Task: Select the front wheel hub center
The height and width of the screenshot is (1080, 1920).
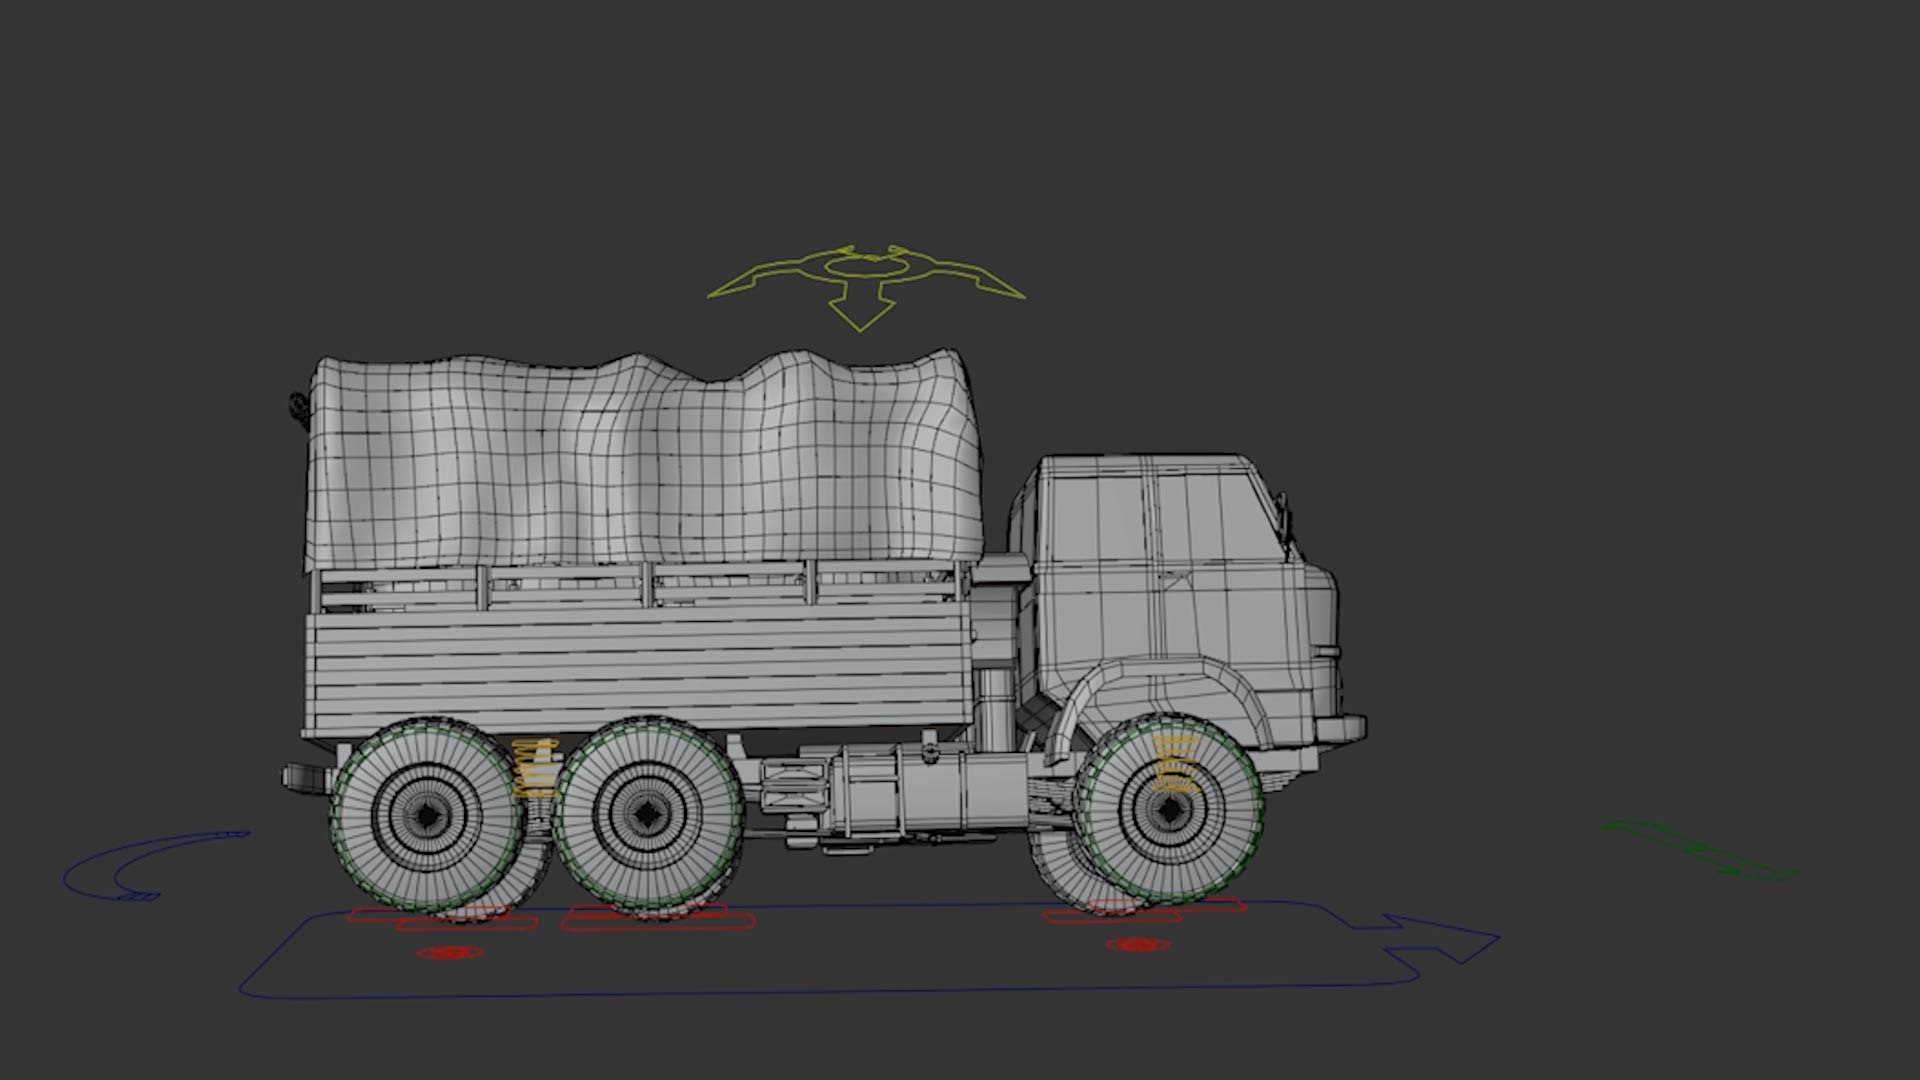Action: 1169,810
